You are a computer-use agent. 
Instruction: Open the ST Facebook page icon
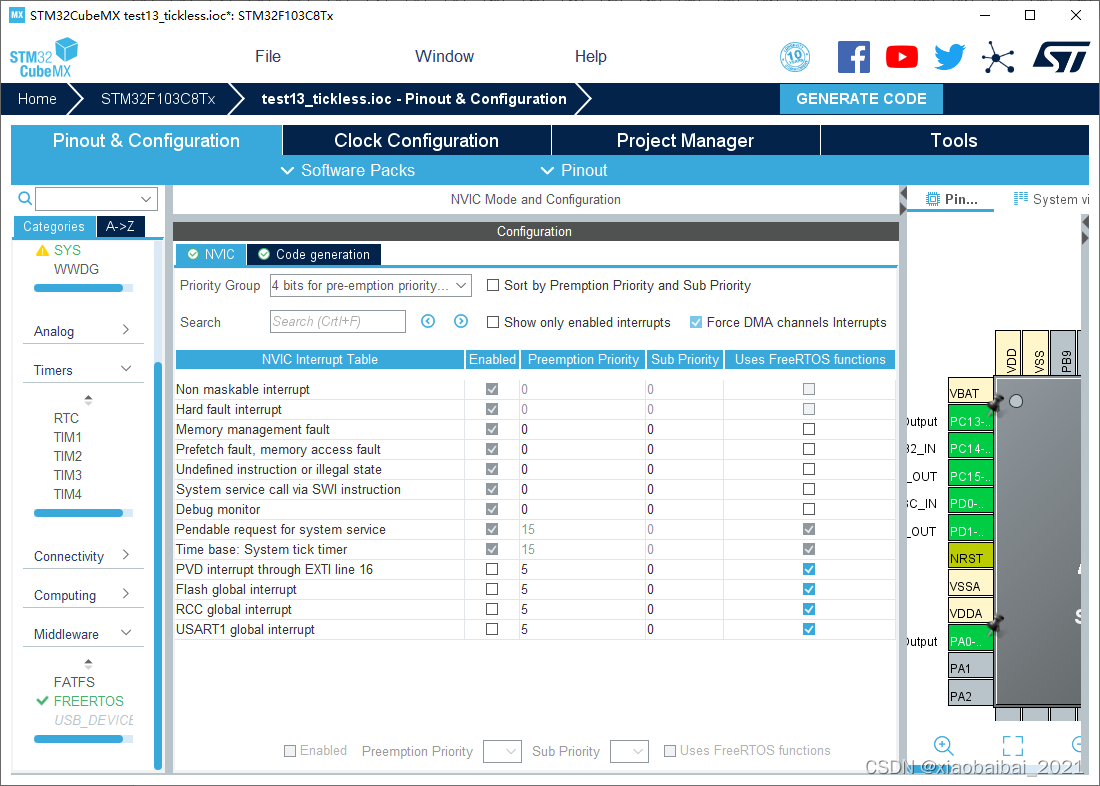point(854,57)
